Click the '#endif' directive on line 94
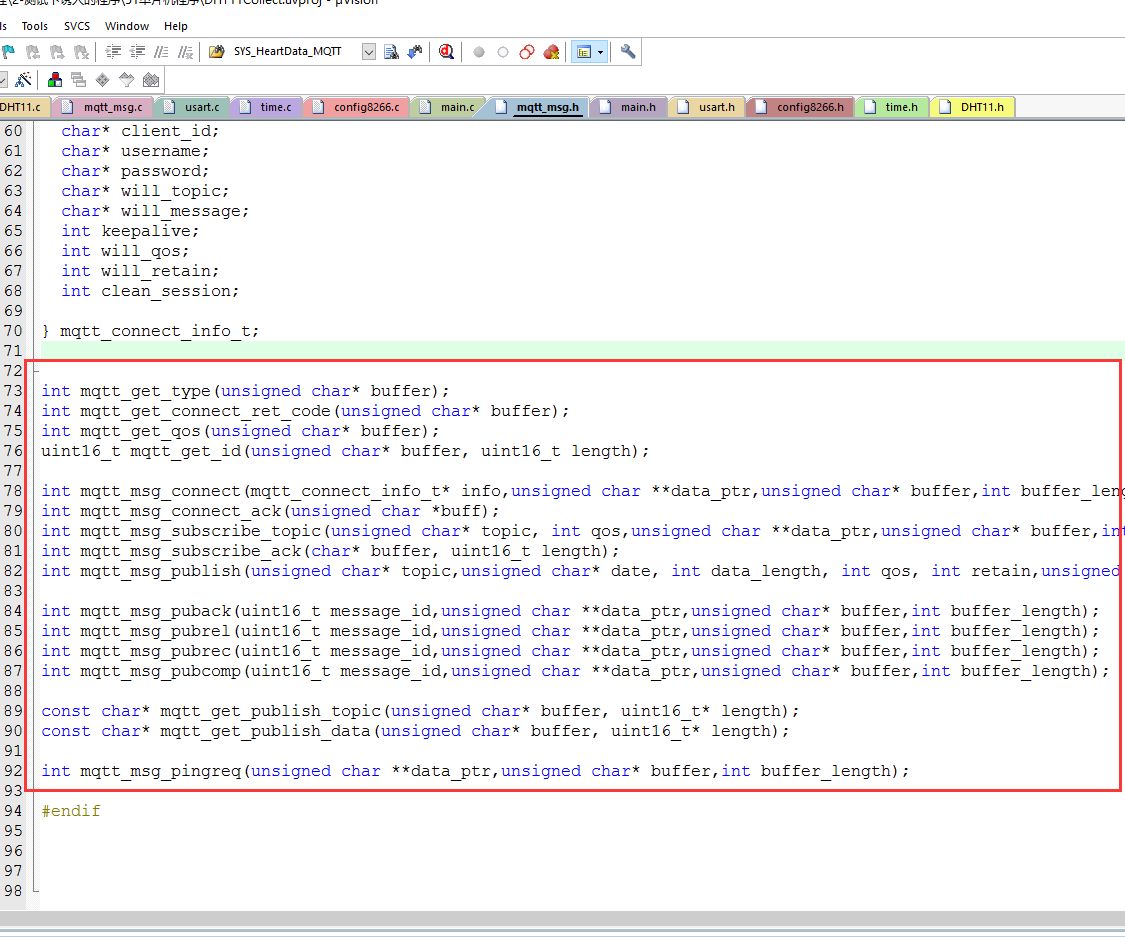This screenshot has height=937, width=1125. click(x=71, y=811)
